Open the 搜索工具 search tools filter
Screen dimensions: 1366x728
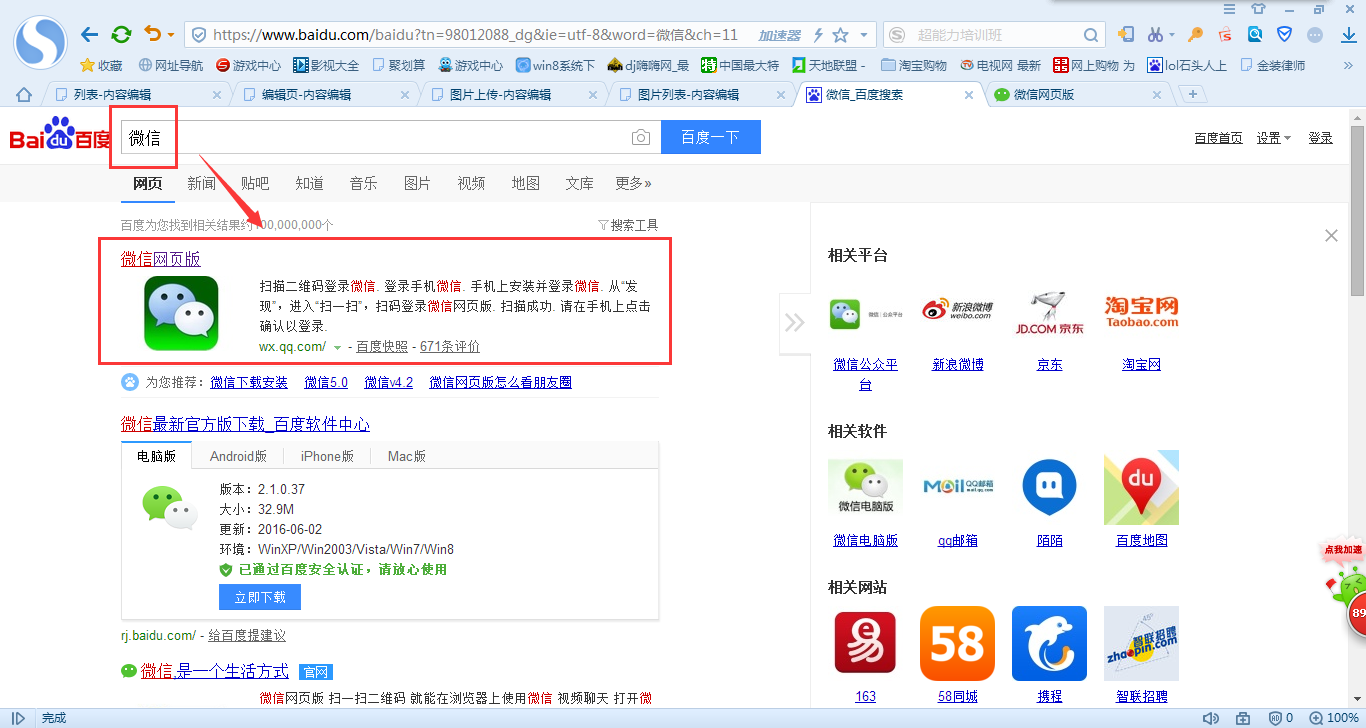(x=628, y=225)
